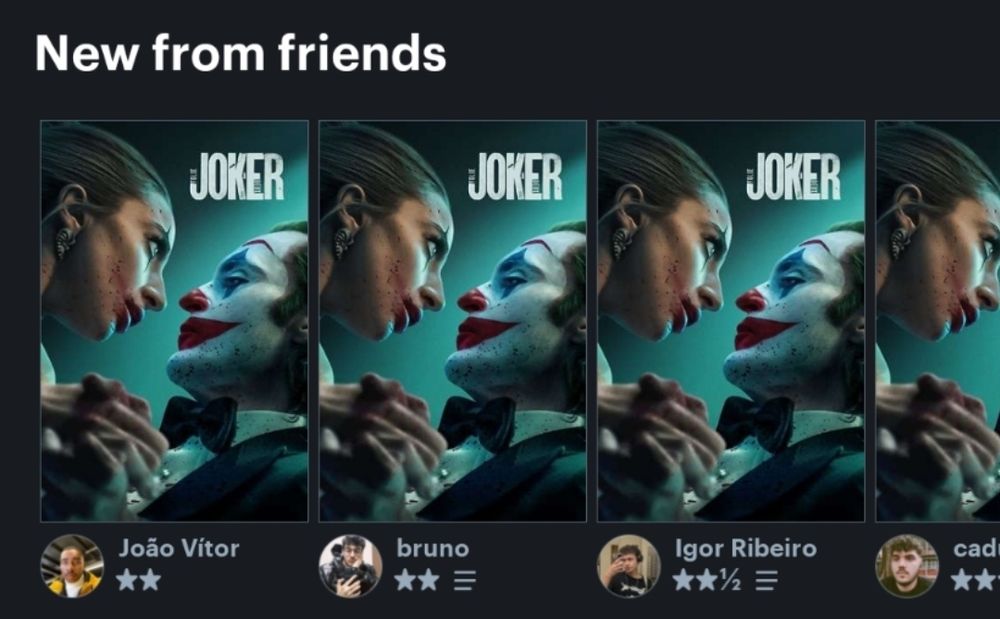Visit the cut-off cadu username link
The width and height of the screenshot is (1000, 619).
point(976,548)
